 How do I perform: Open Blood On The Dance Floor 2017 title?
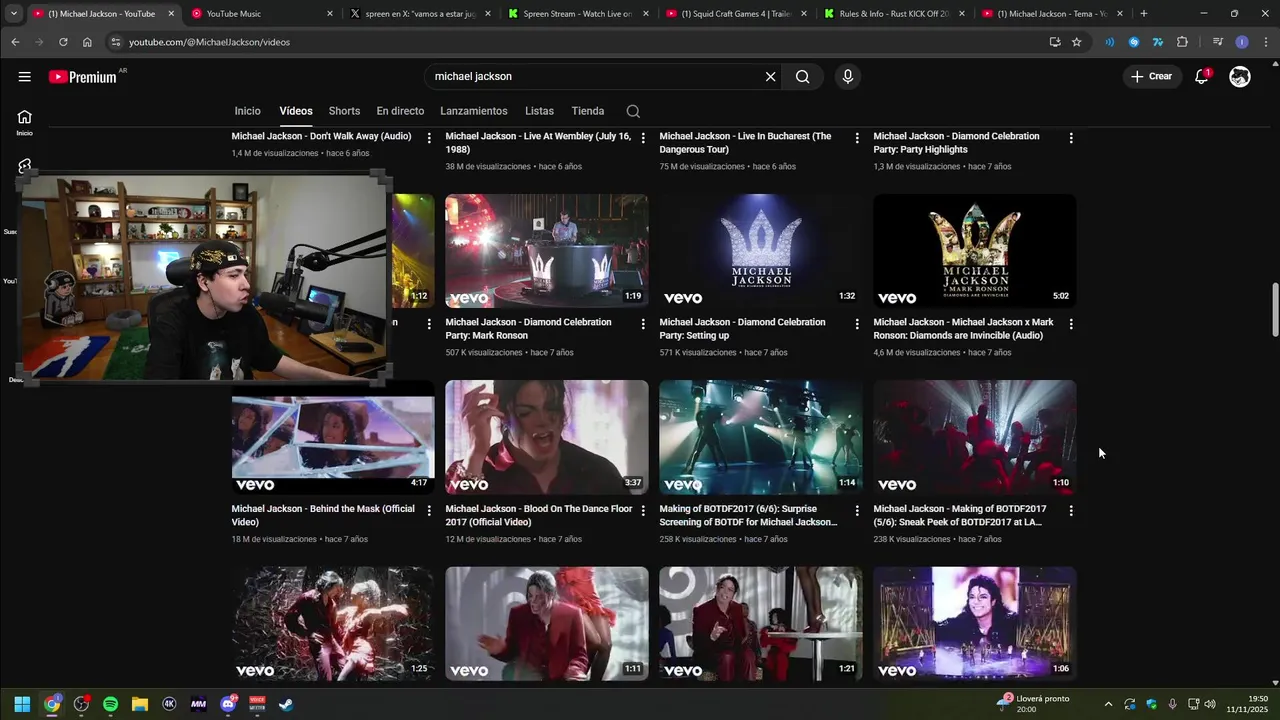(x=538, y=515)
